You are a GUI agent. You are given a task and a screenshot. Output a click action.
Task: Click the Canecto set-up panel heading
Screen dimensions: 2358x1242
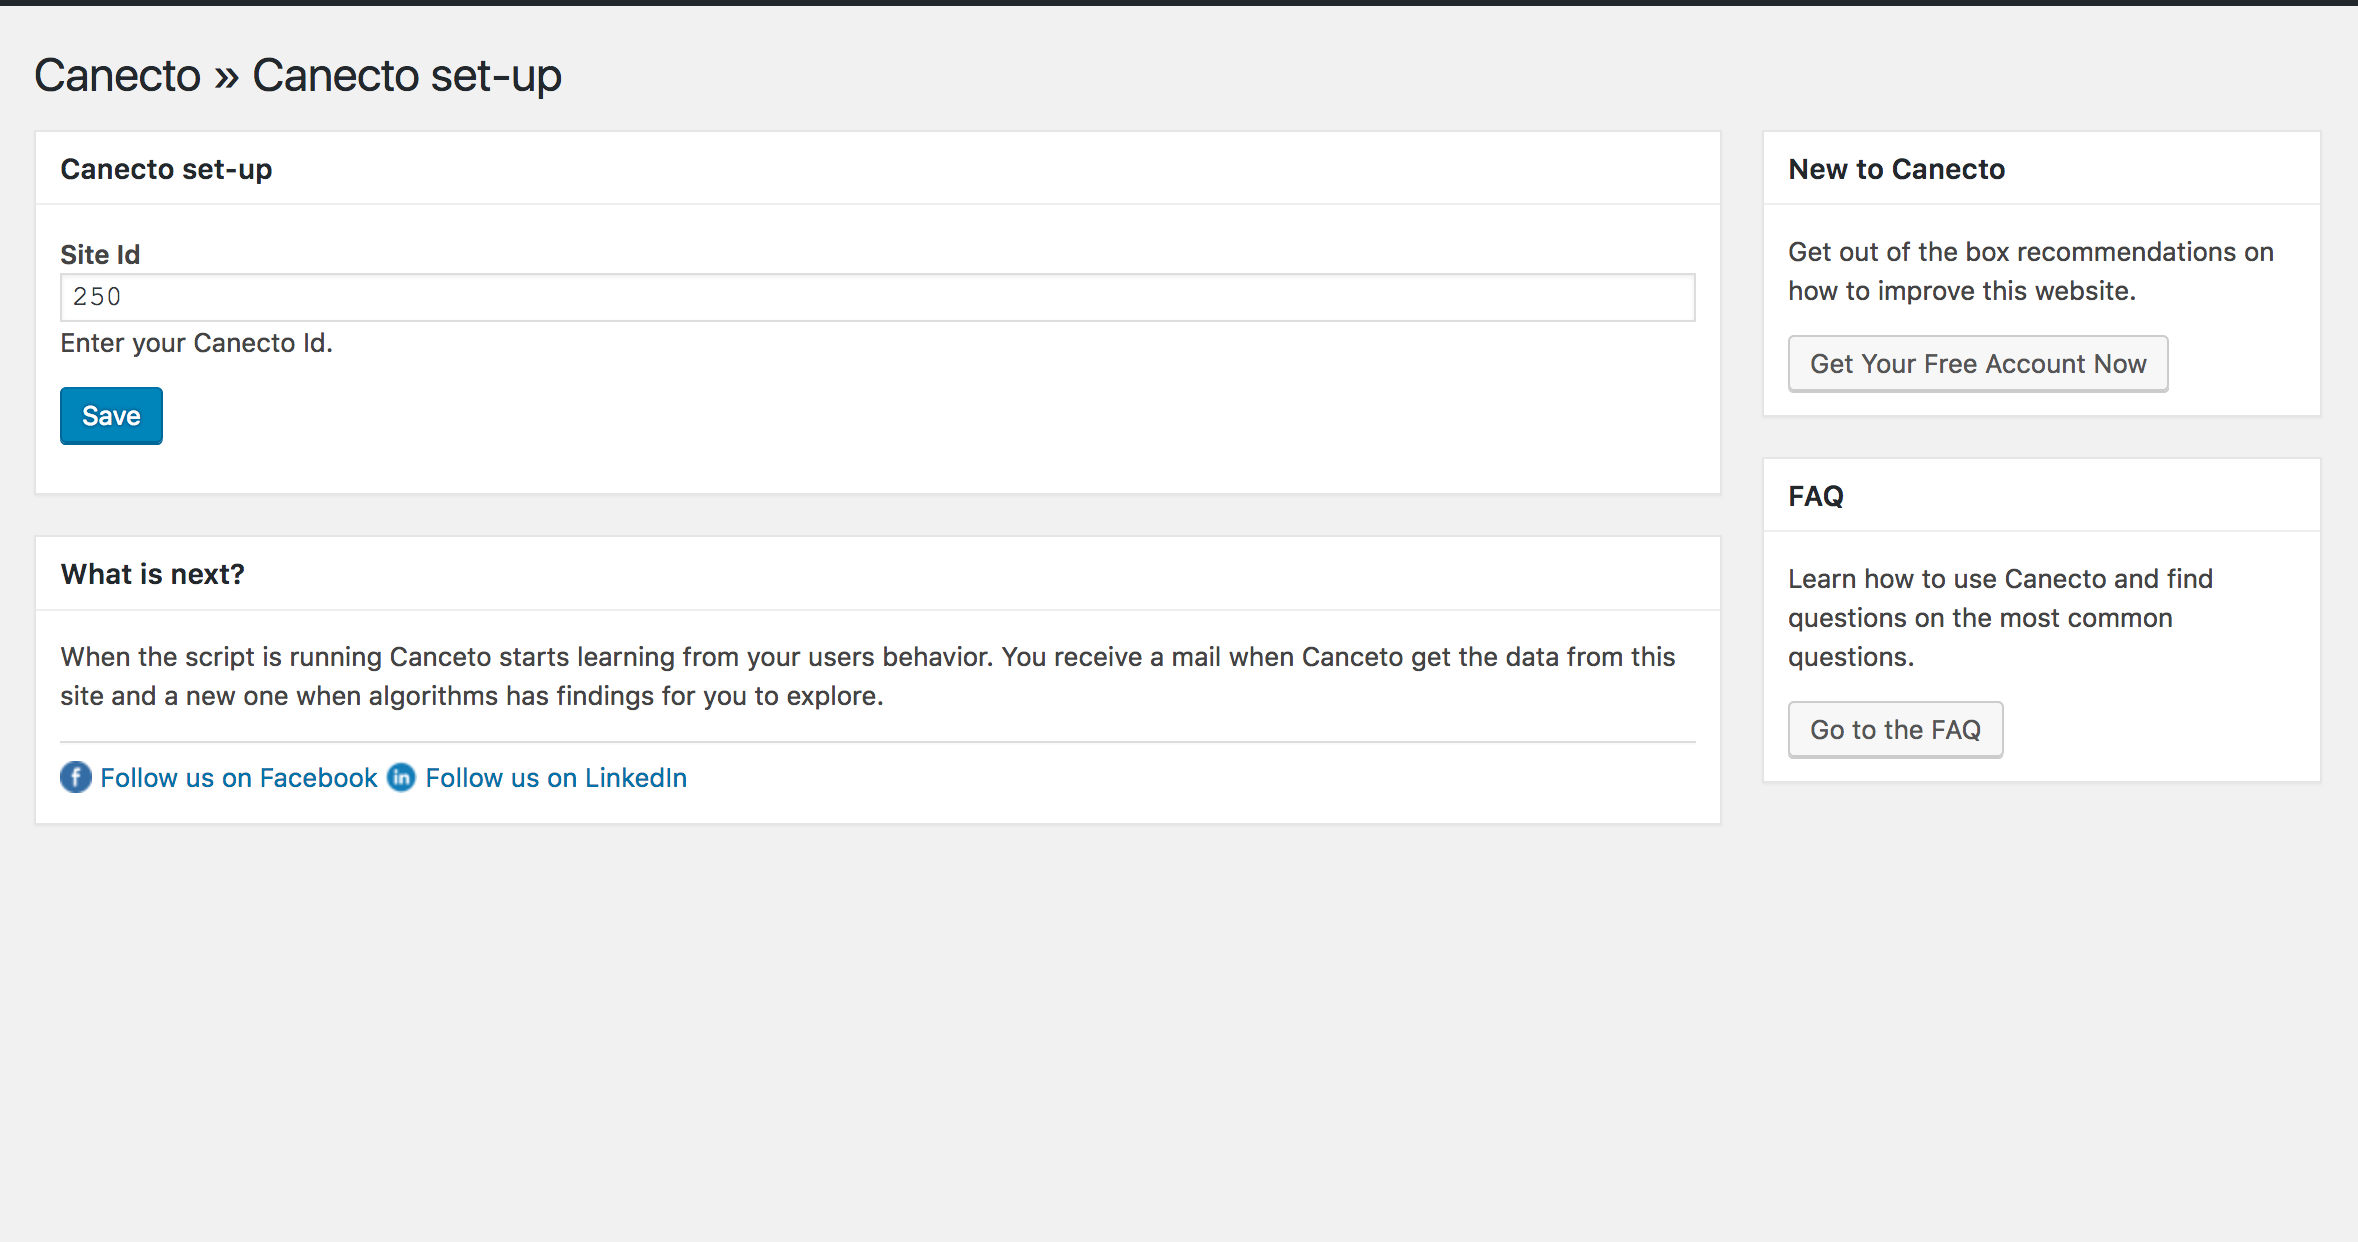pos(166,169)
